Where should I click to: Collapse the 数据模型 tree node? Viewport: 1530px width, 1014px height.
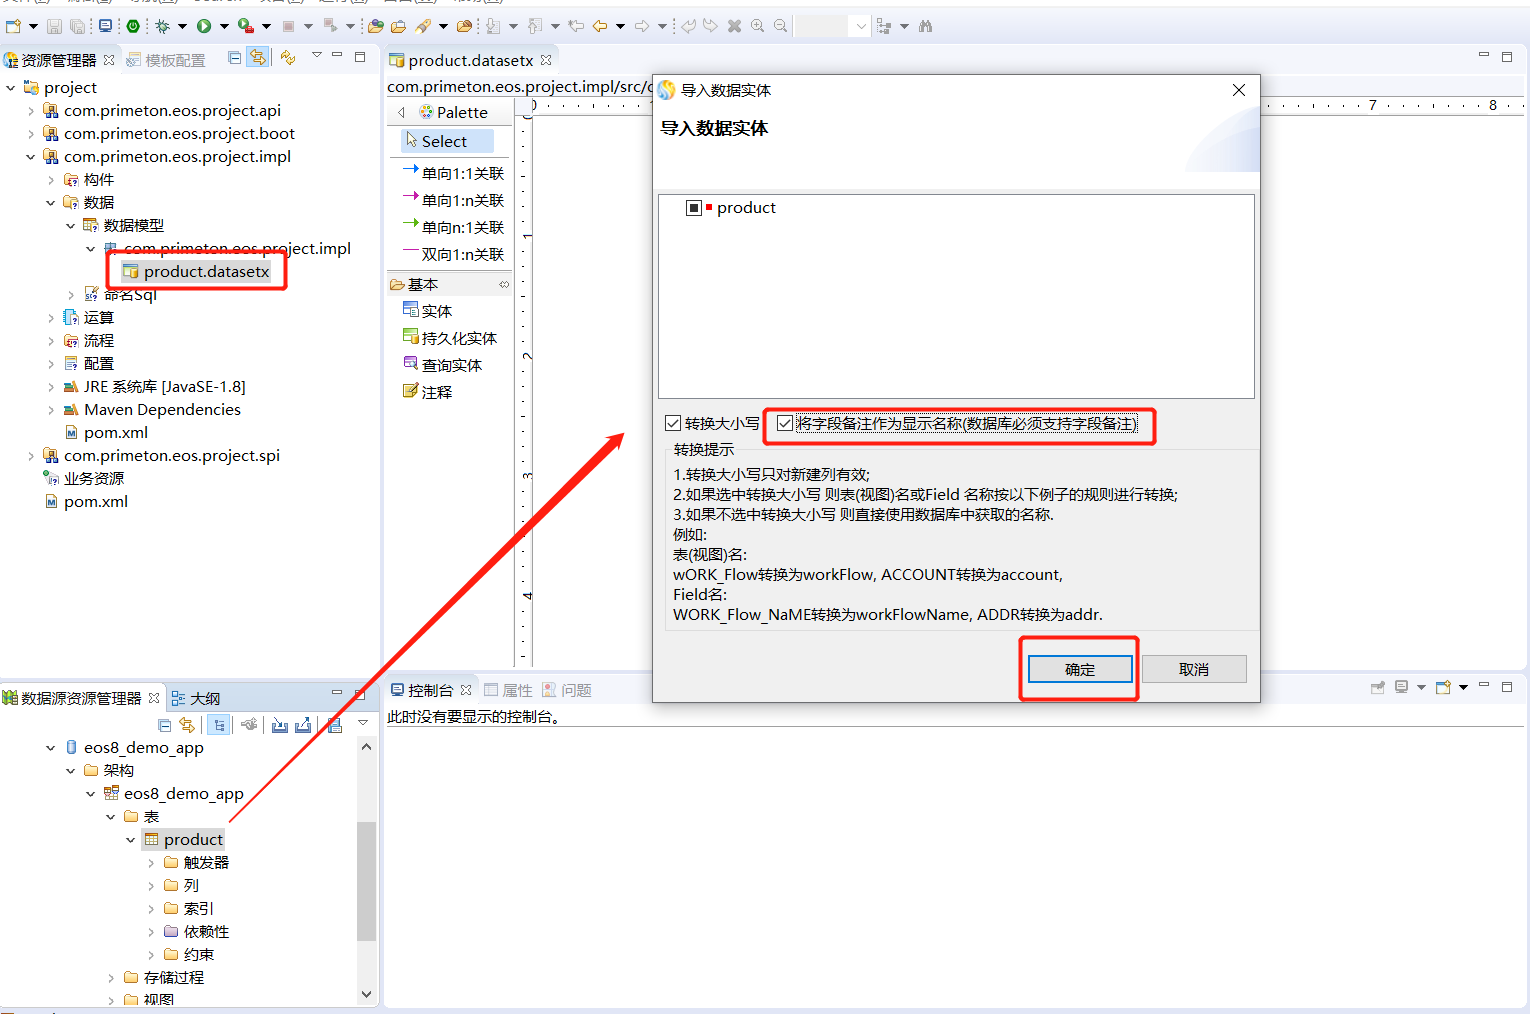coord(71,226)
